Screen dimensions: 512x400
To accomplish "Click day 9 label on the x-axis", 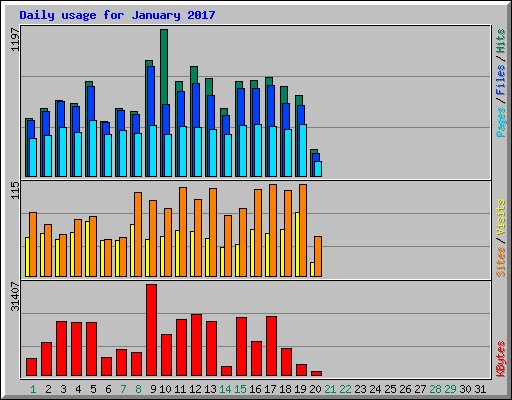I will pyautogui.click(x=153, y=389).
